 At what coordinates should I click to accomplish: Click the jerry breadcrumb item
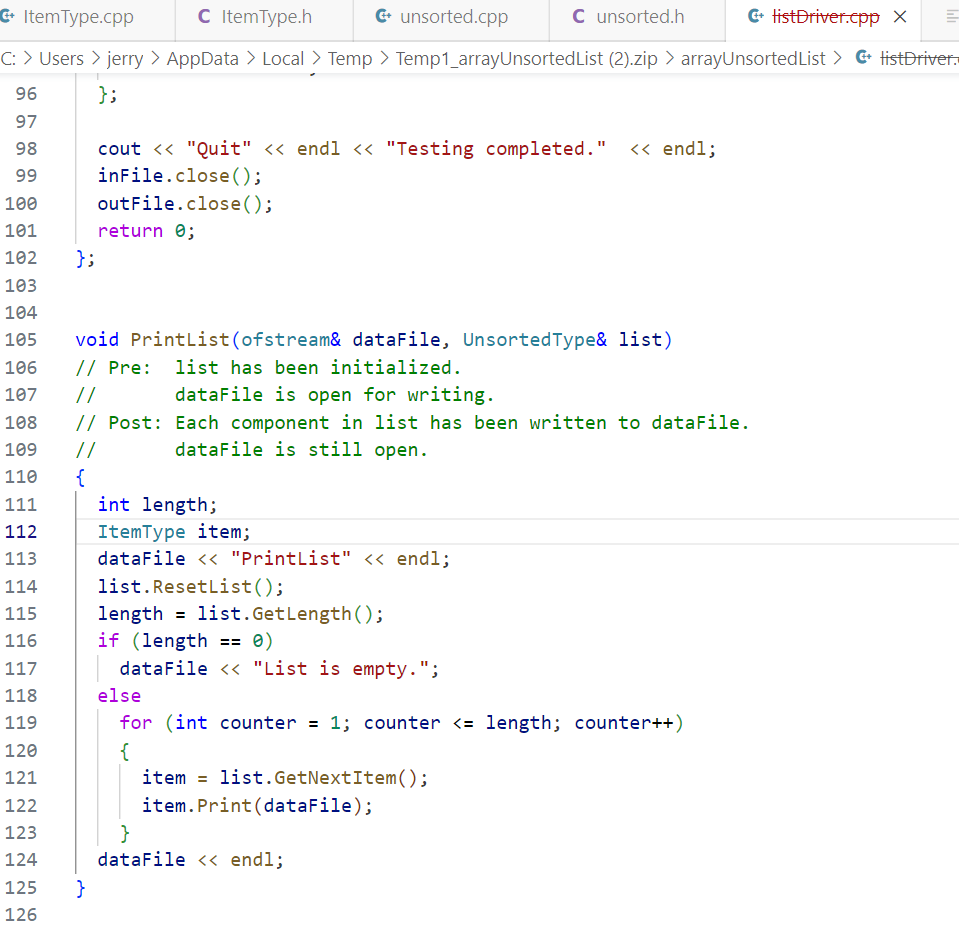click(x=124, y=58)
